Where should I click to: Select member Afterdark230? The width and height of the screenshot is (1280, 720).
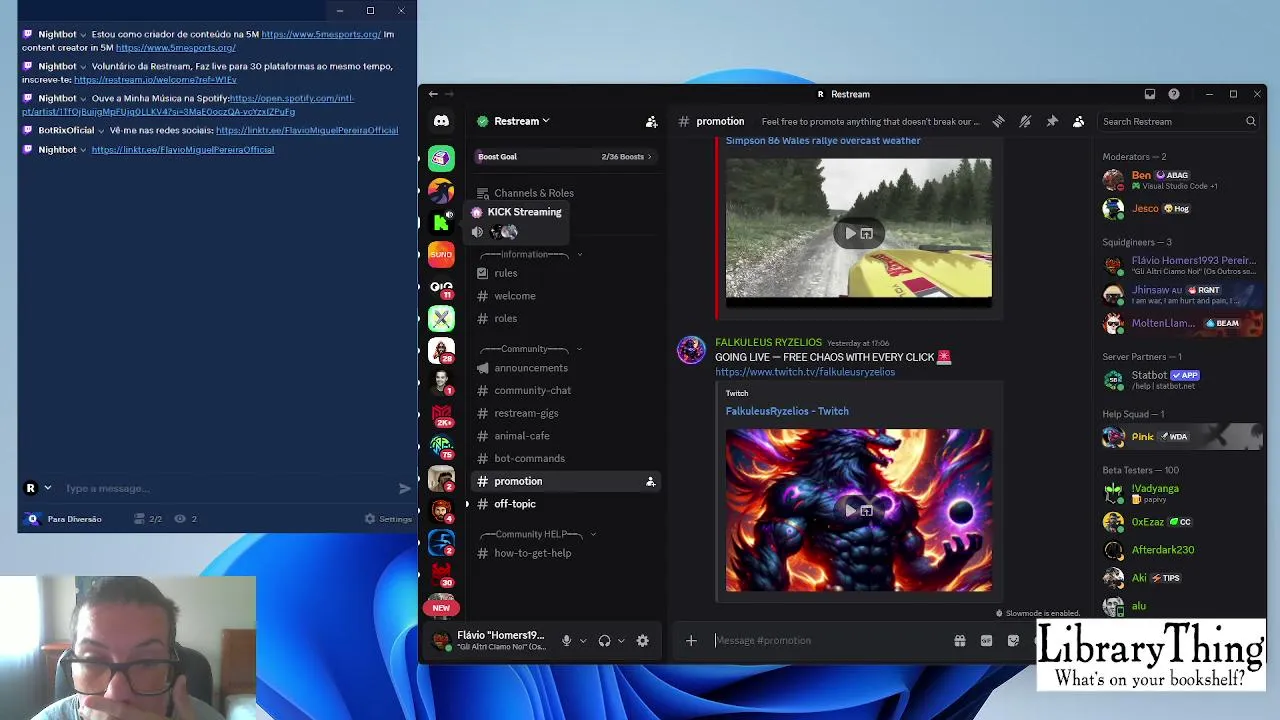coord(1180,550)
